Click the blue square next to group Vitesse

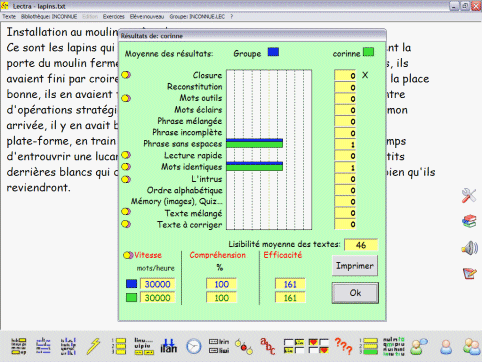pos(132,284)
